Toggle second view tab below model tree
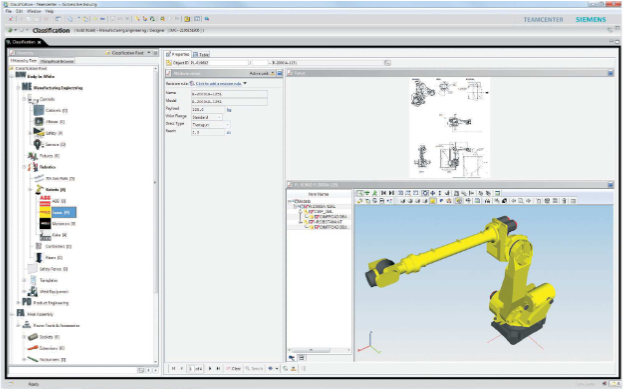 (302, 358)
